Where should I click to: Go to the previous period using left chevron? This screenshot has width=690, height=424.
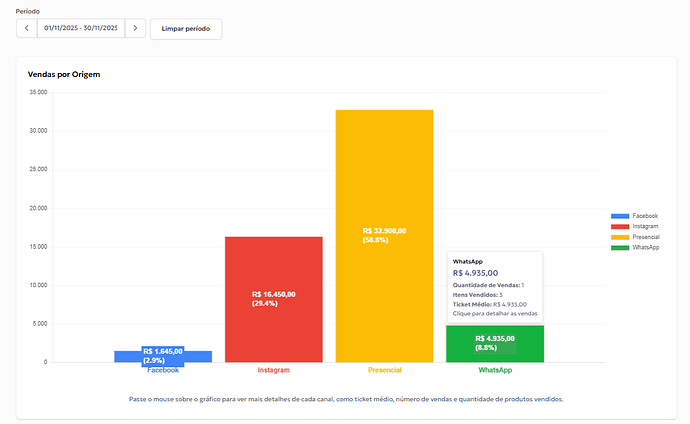tap(27, 28)
